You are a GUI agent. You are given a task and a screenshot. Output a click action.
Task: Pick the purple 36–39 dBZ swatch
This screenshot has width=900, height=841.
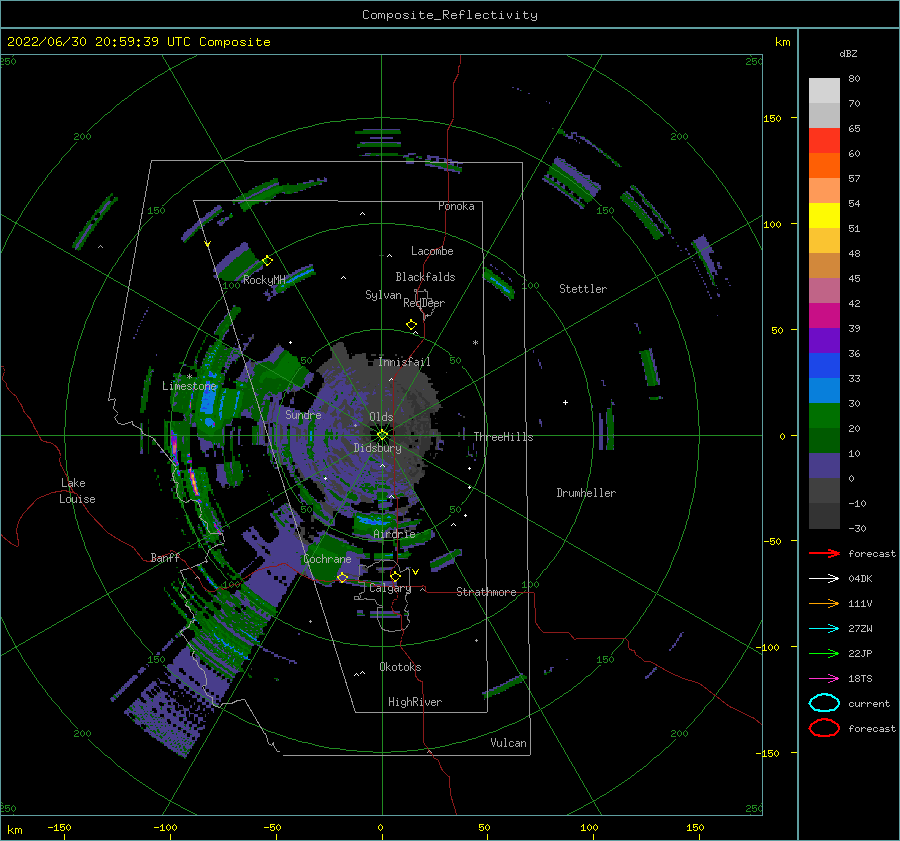click(x=824, y=340)
